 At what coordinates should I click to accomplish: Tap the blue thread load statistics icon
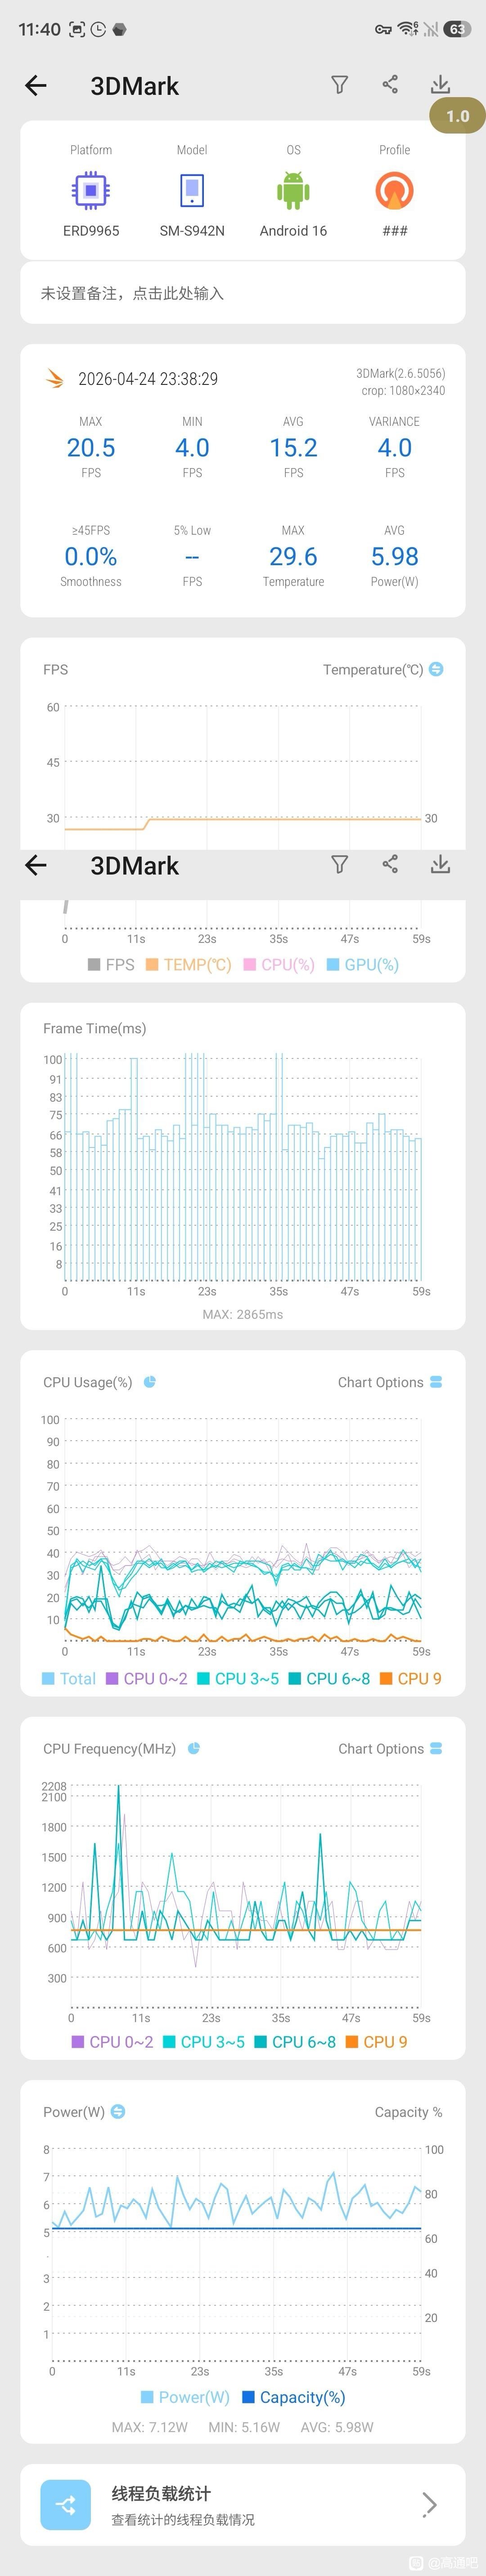(x=66, y=2504)
